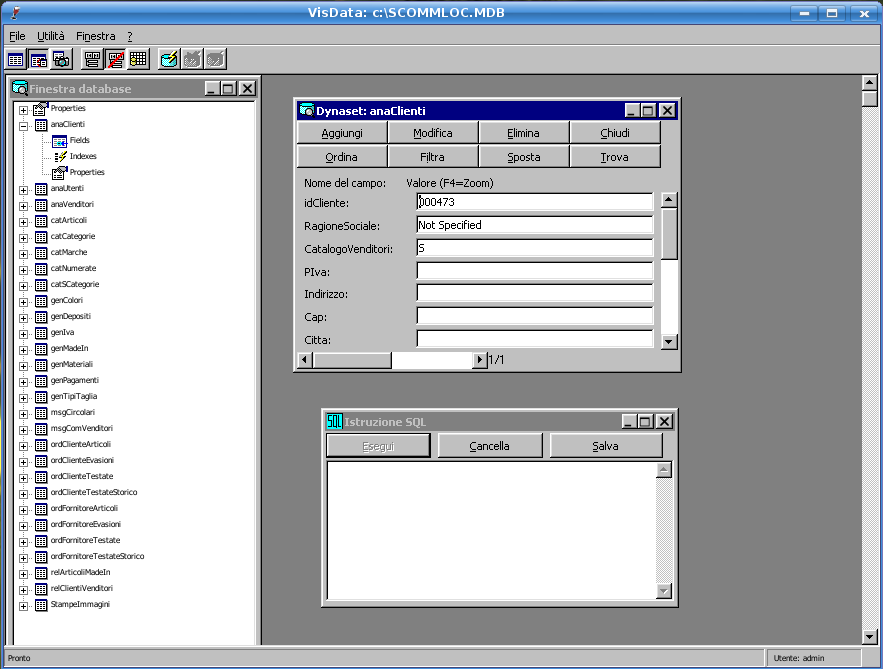The image size is (883, 669).
Task: Click Cancella in Istruzione SQL window
Action: click(x=489, y=446)
